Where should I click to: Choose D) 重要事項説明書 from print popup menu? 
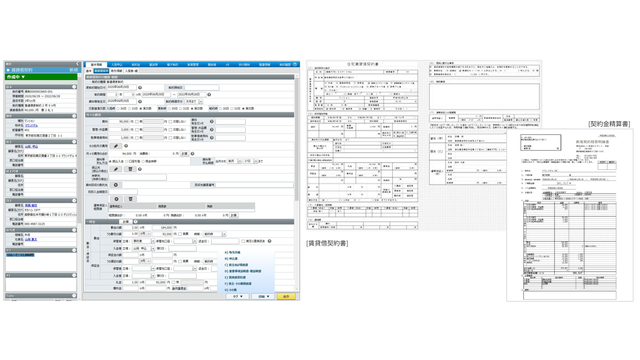(x=243, y=271)
